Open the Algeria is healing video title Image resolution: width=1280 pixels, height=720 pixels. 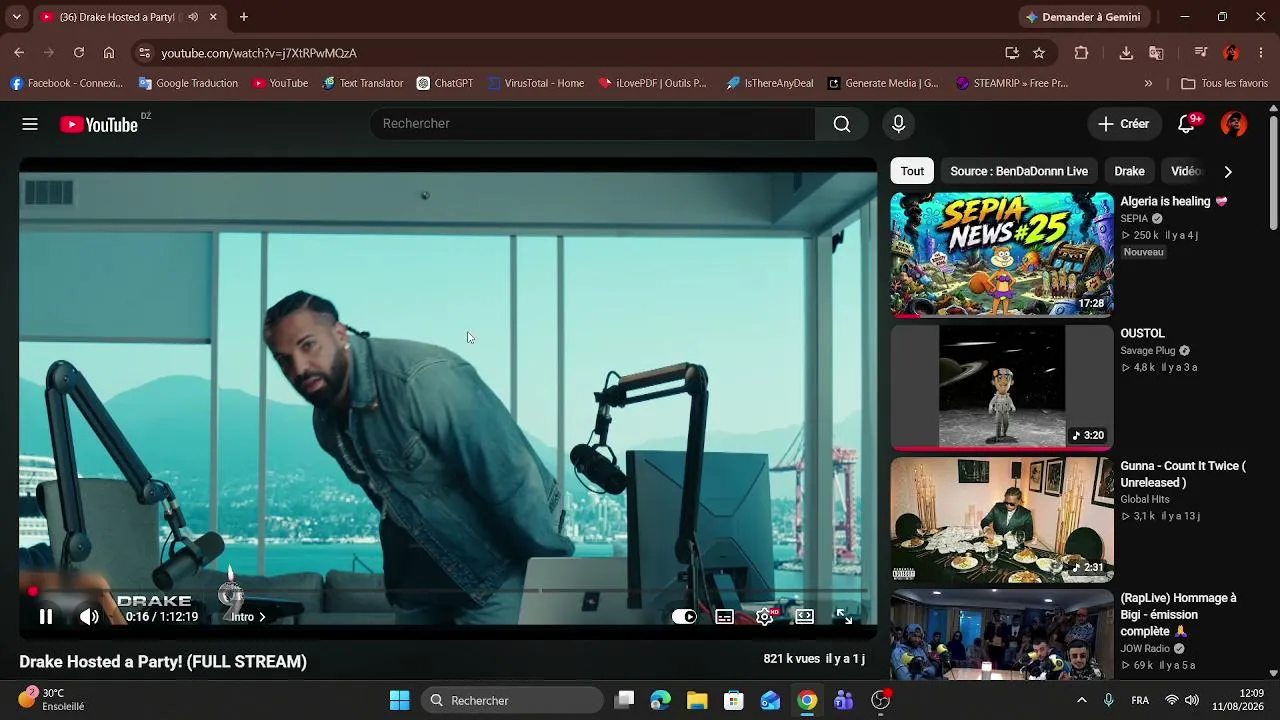(x=1173, y=201)
